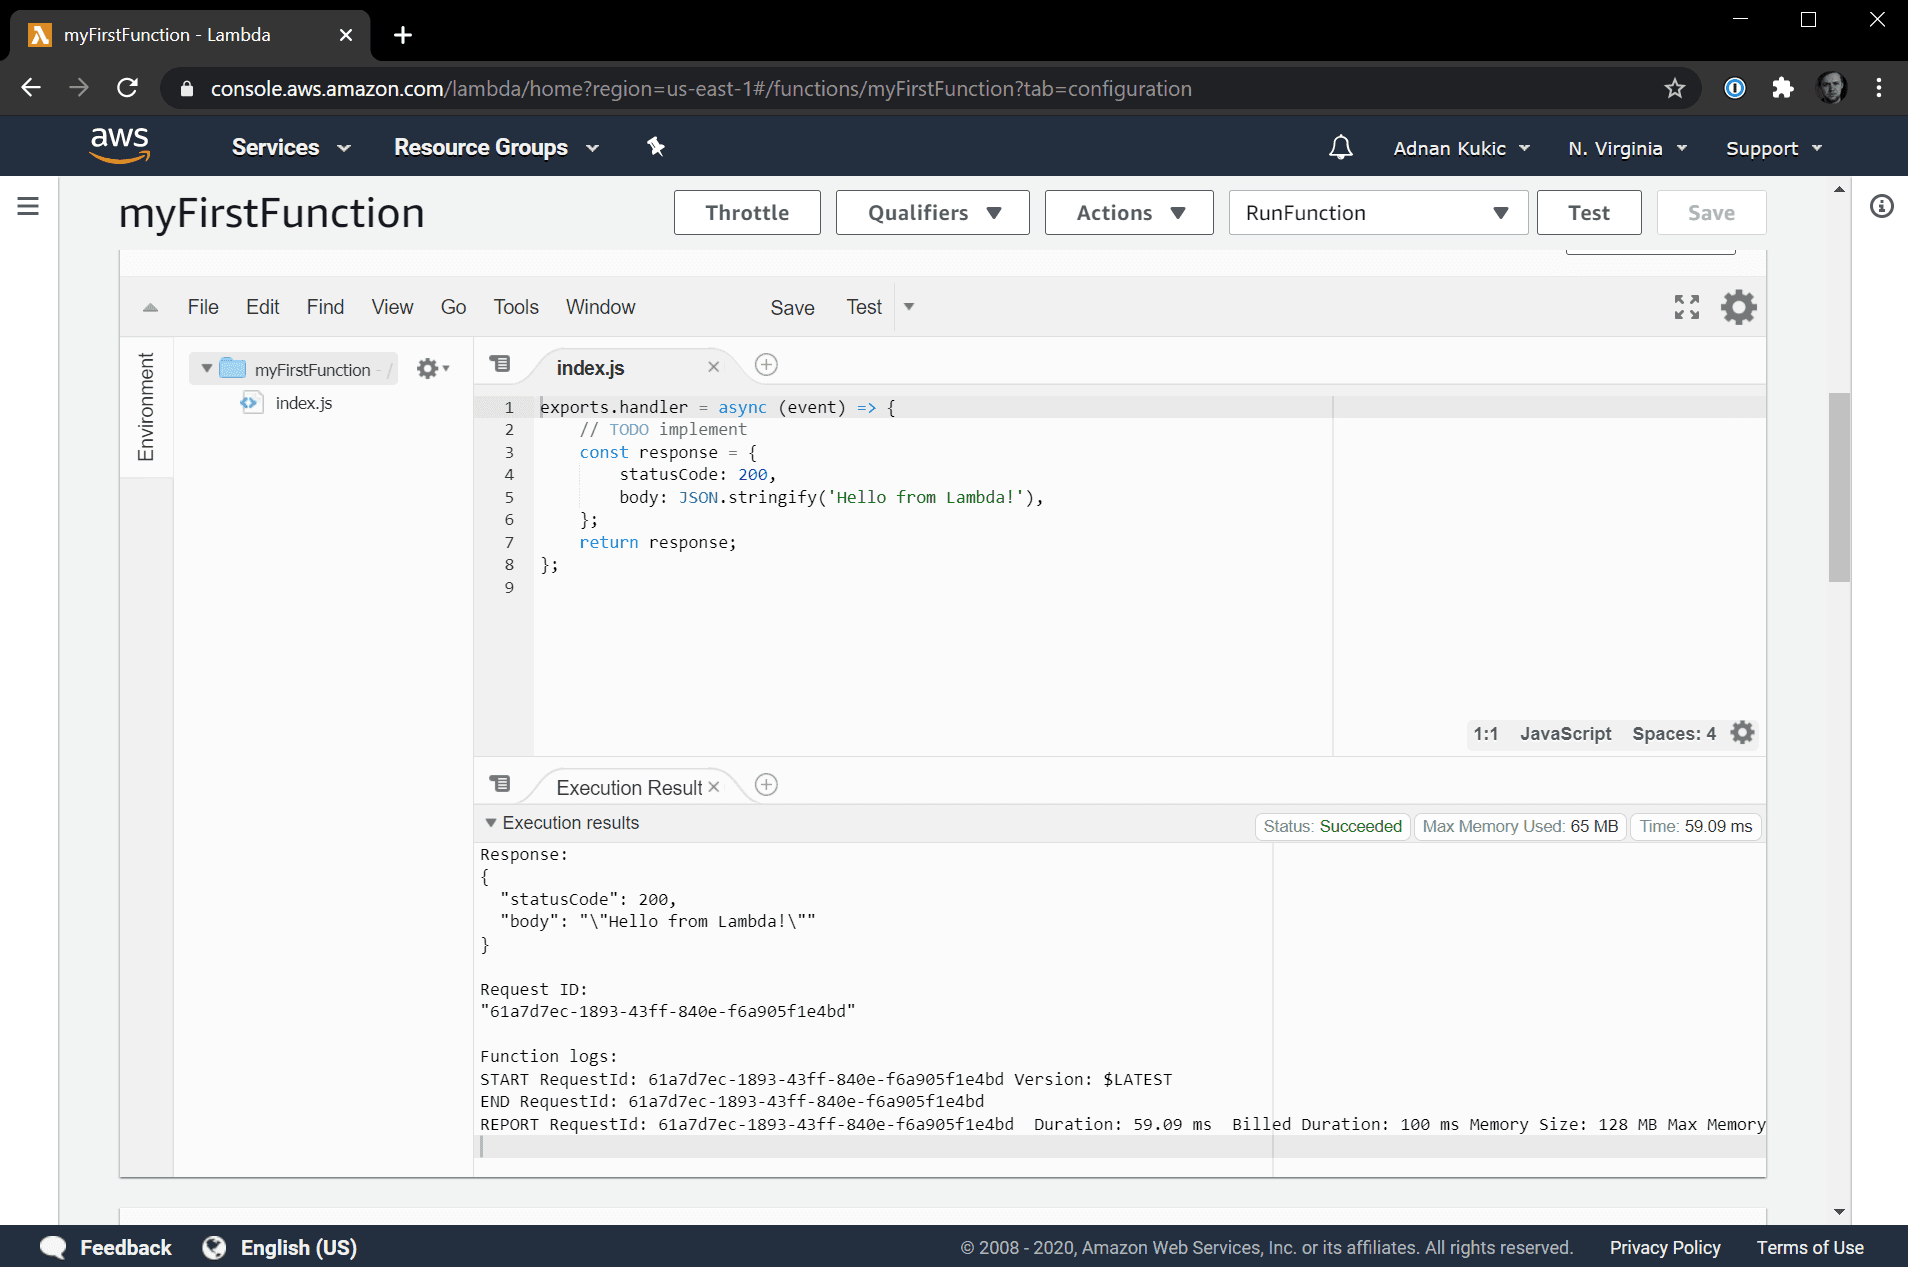This screenshot has width=1908, height=1267.
Task: Switch to the Execution Result tab
Action: (628, 788)
